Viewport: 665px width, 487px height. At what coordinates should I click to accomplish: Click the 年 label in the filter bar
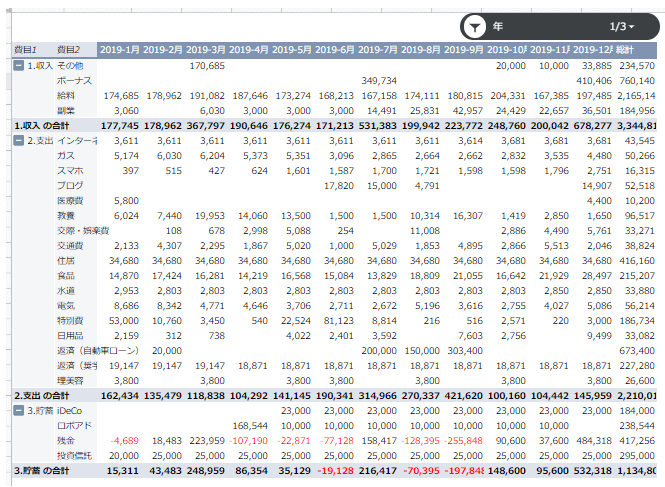coord(498,27)
